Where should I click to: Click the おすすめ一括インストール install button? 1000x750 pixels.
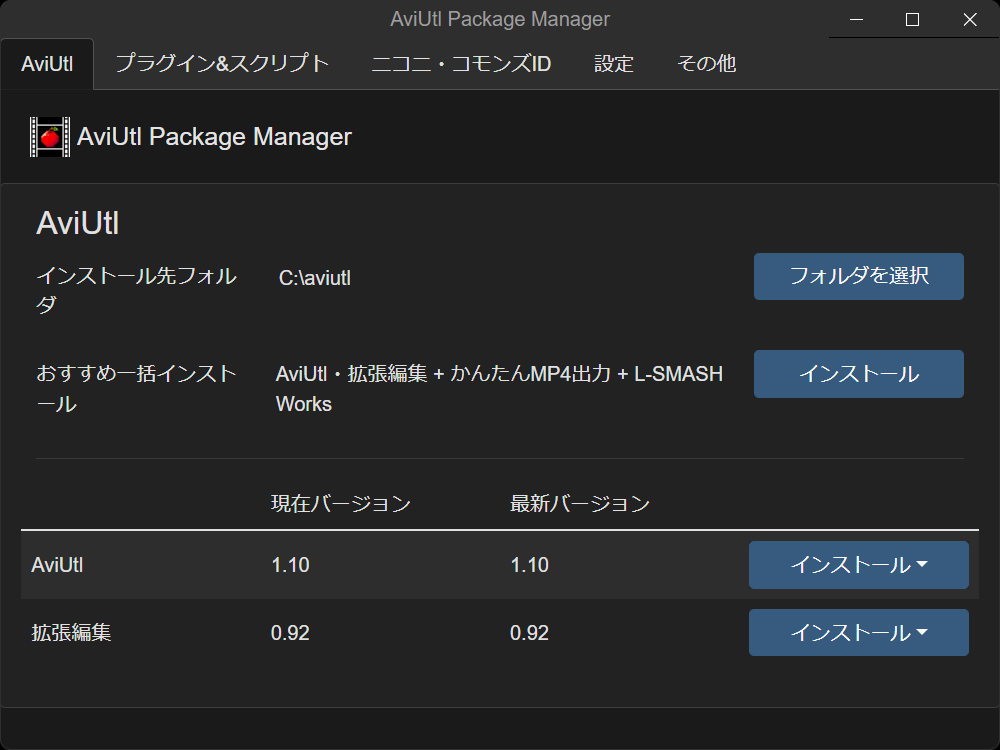tap(858, 374)
